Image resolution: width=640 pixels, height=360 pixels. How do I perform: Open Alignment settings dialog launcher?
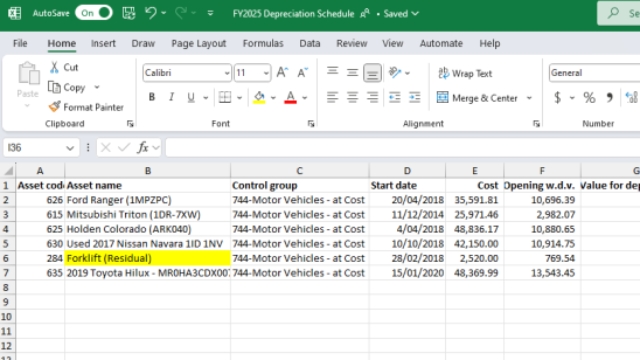coord(536,124)
